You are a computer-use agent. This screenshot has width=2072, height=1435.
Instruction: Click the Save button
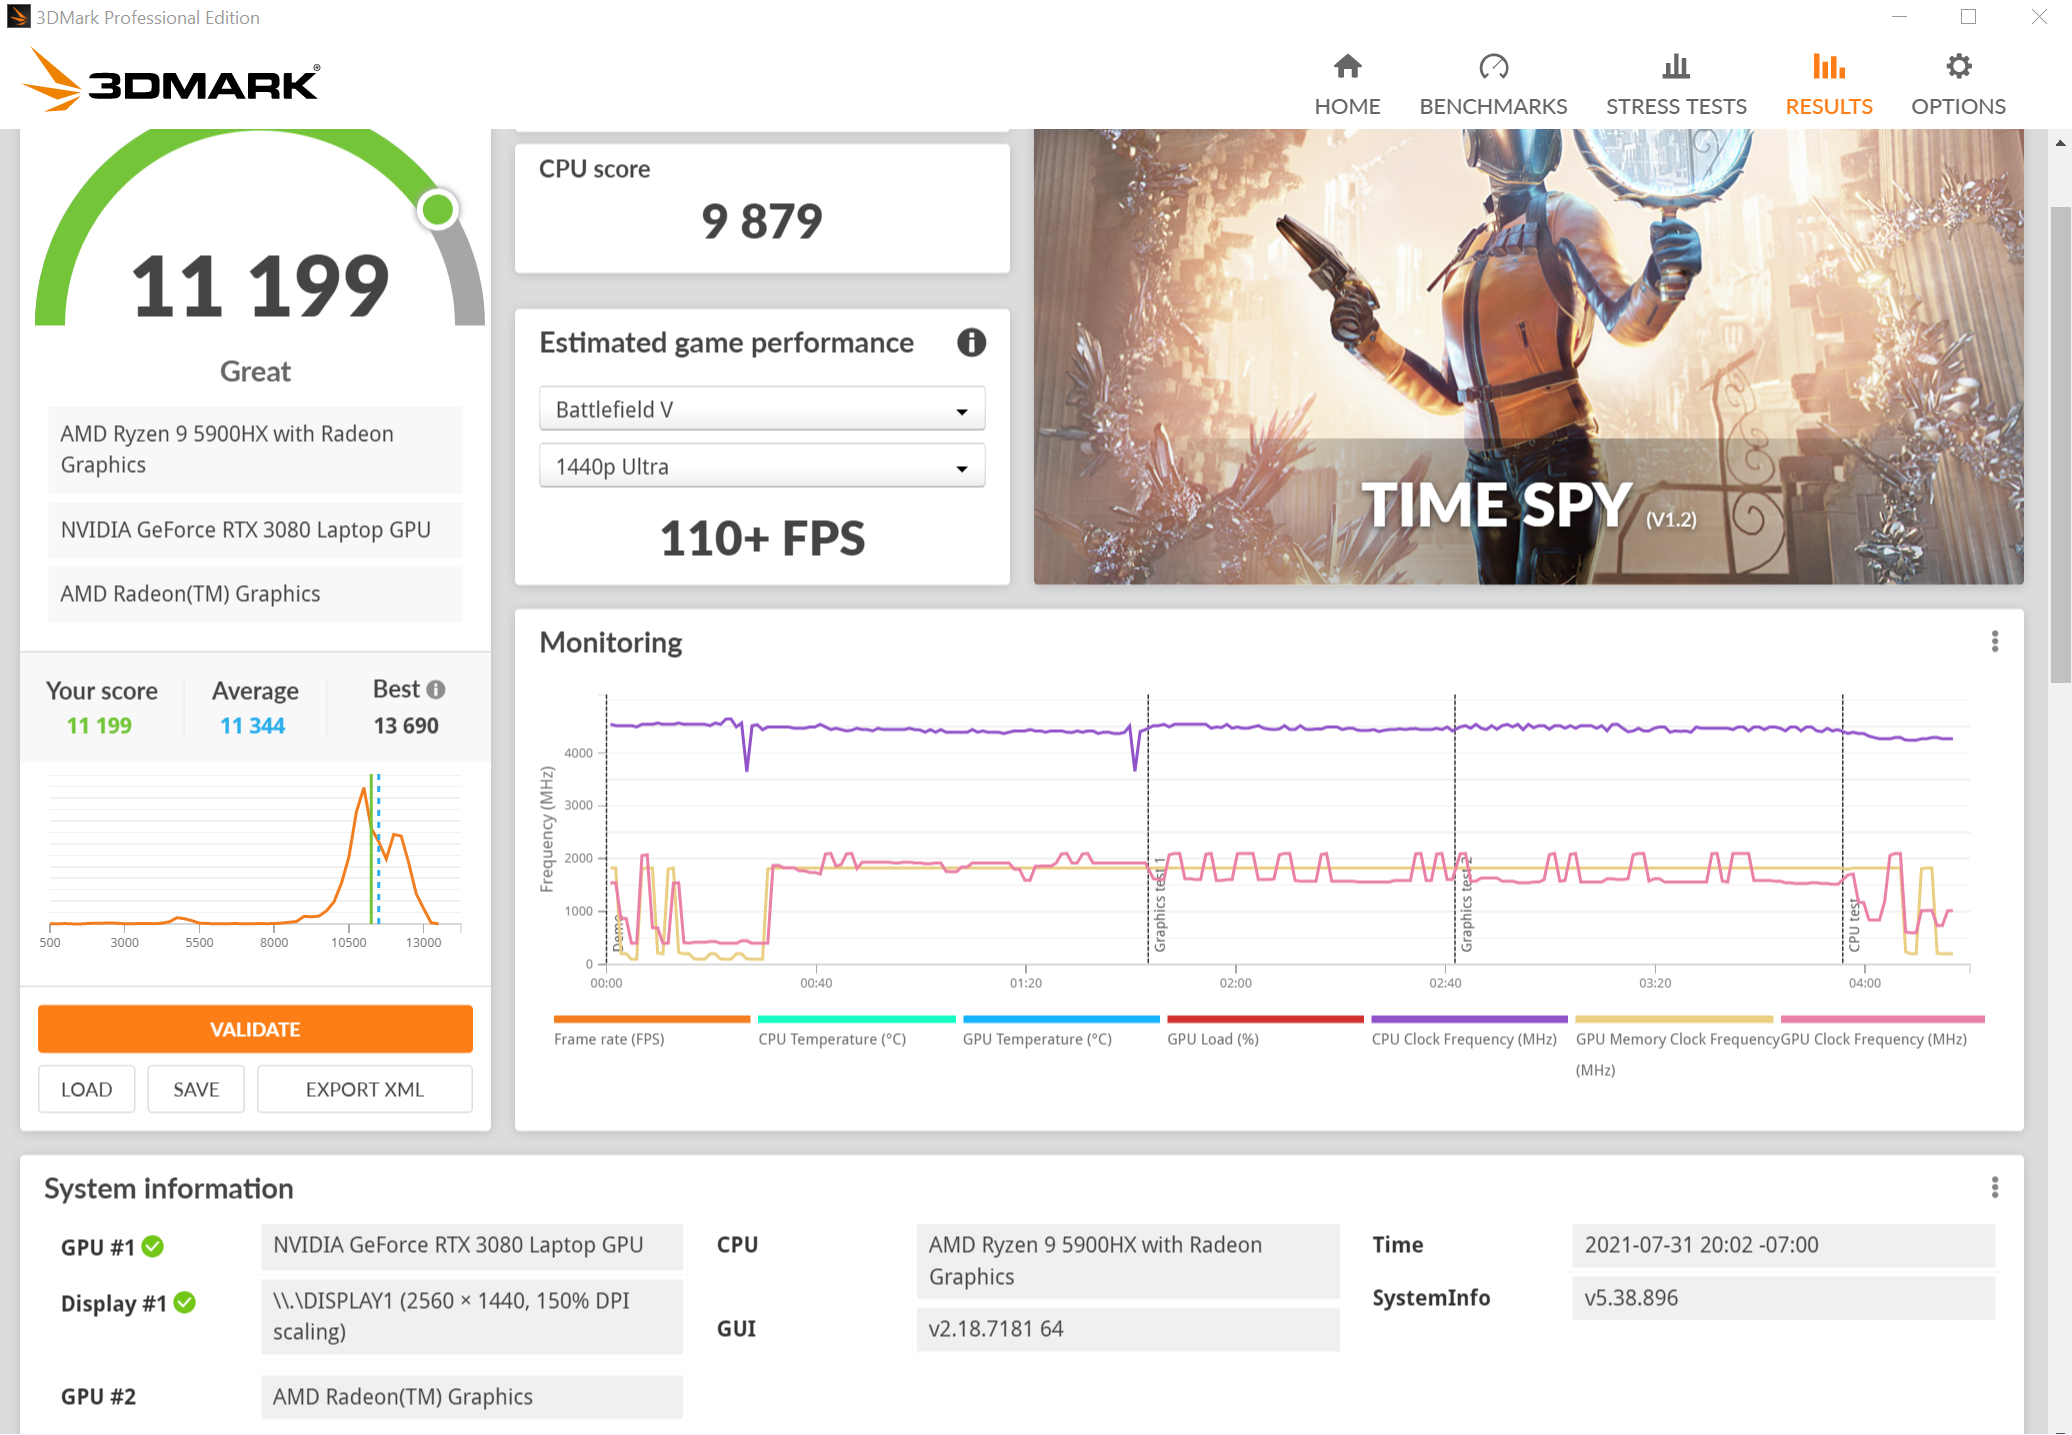[x=196, y=1089]
